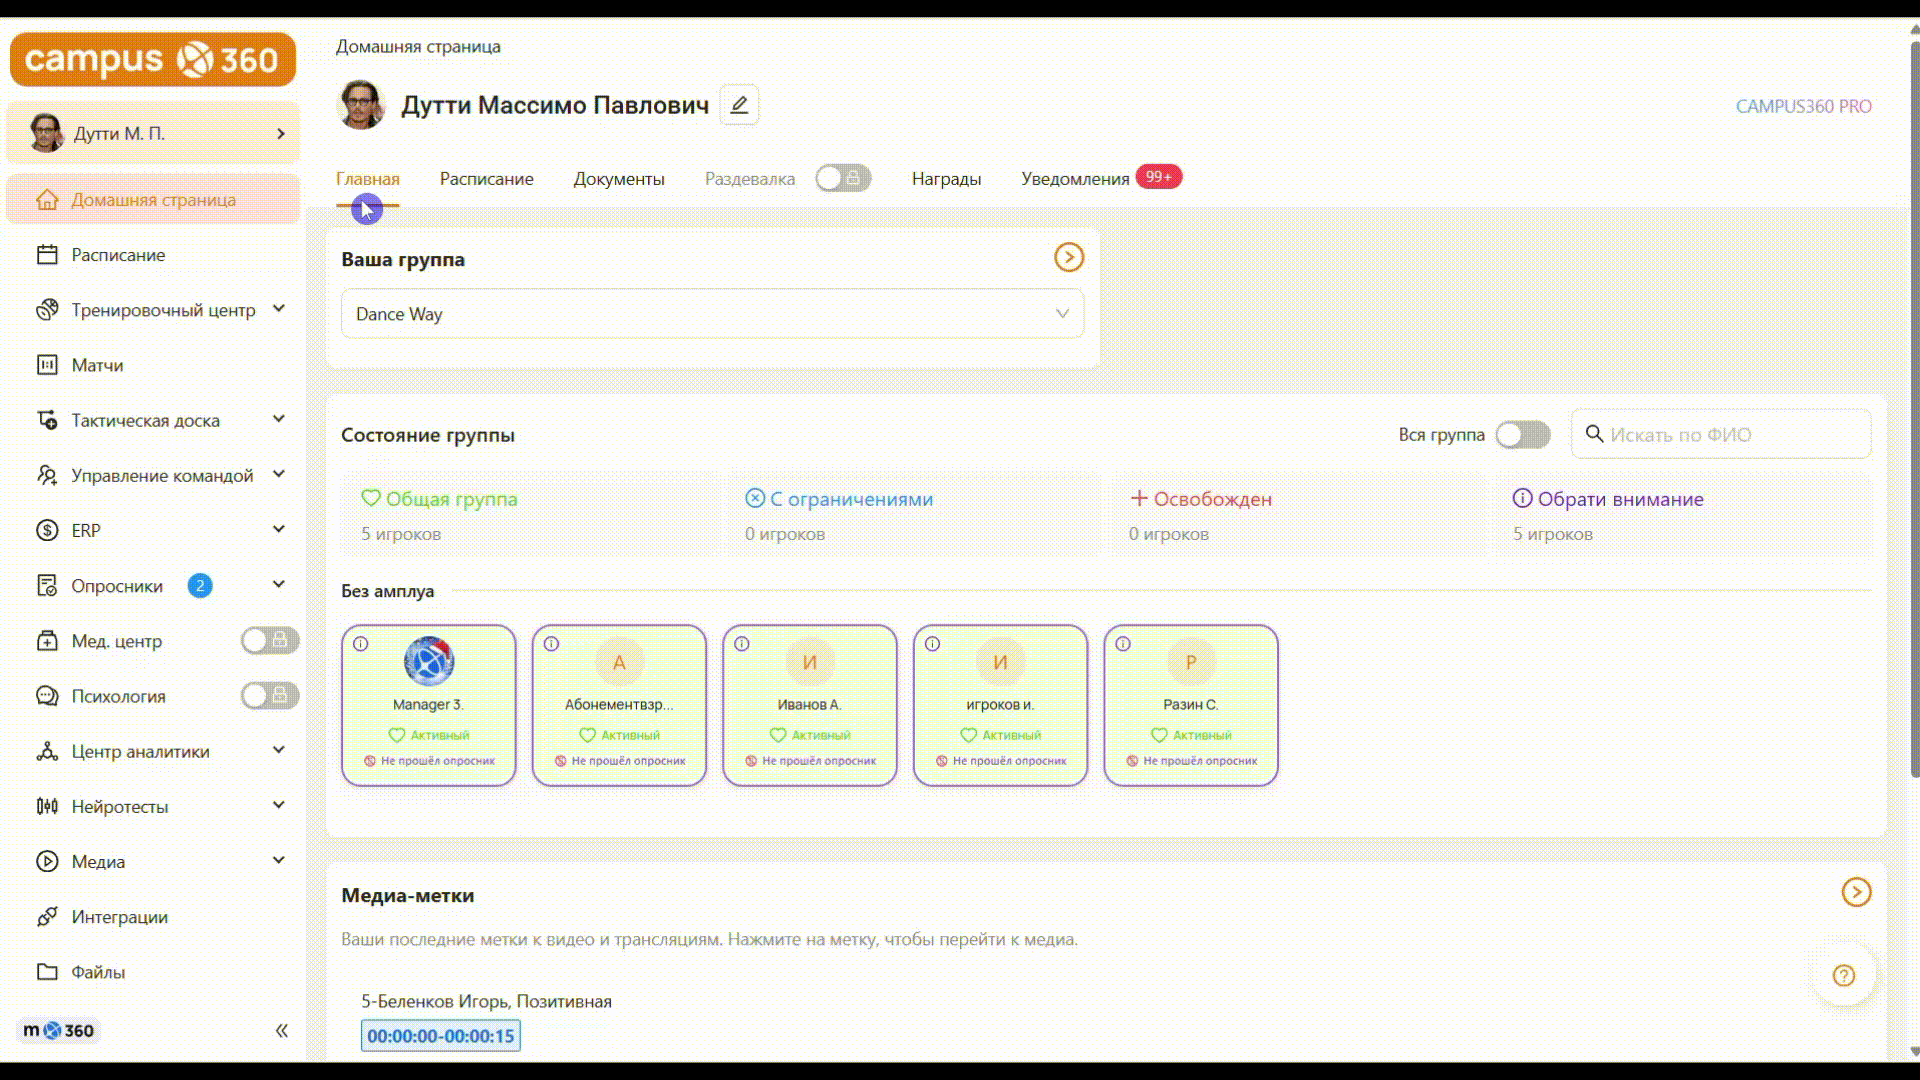The width and height of the screenshot is (1920, 1080).
Task: Open Matches from the sidebar icon
Action: pyautogui.click(x=47, y=365)
